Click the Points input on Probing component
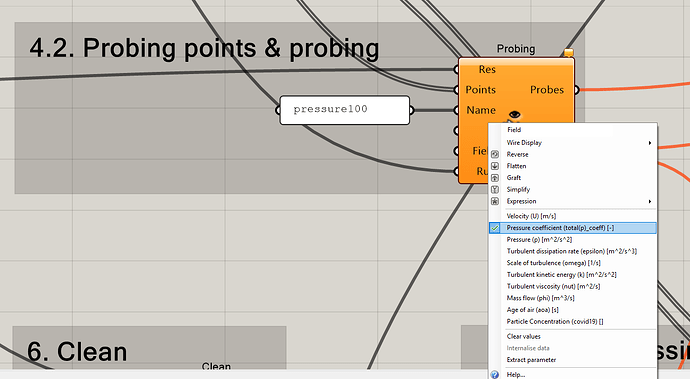 click(481, 90)
